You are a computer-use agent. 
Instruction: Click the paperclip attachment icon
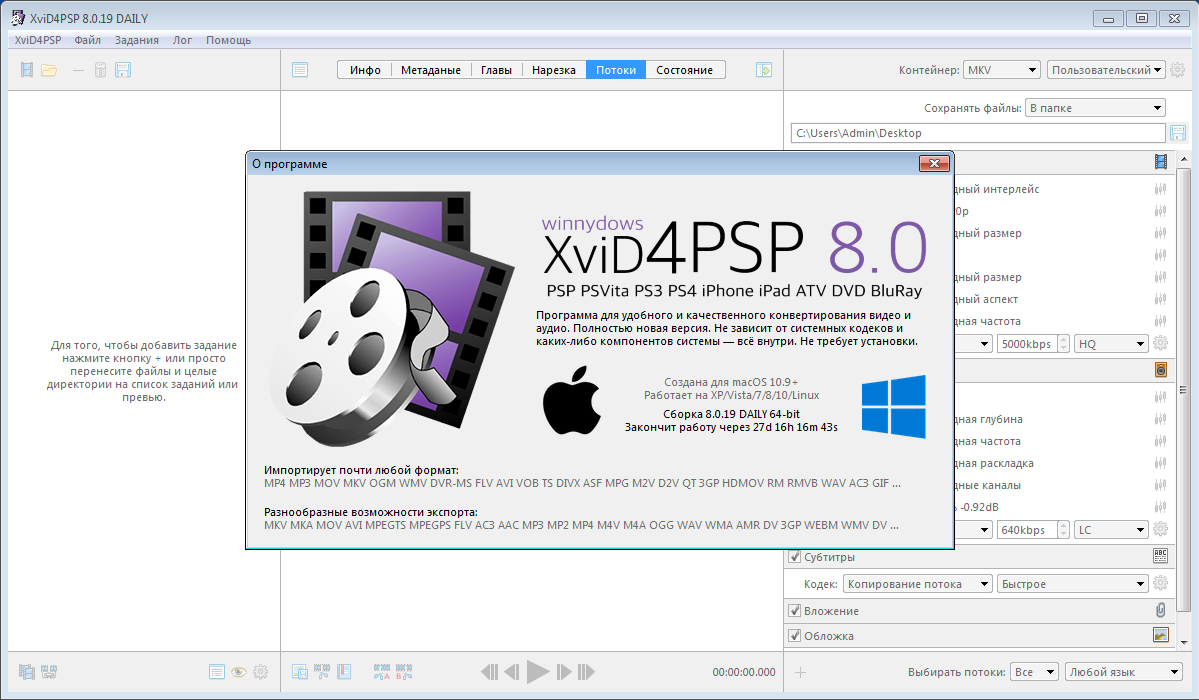pyautogui.click(x=1161, y=610)
